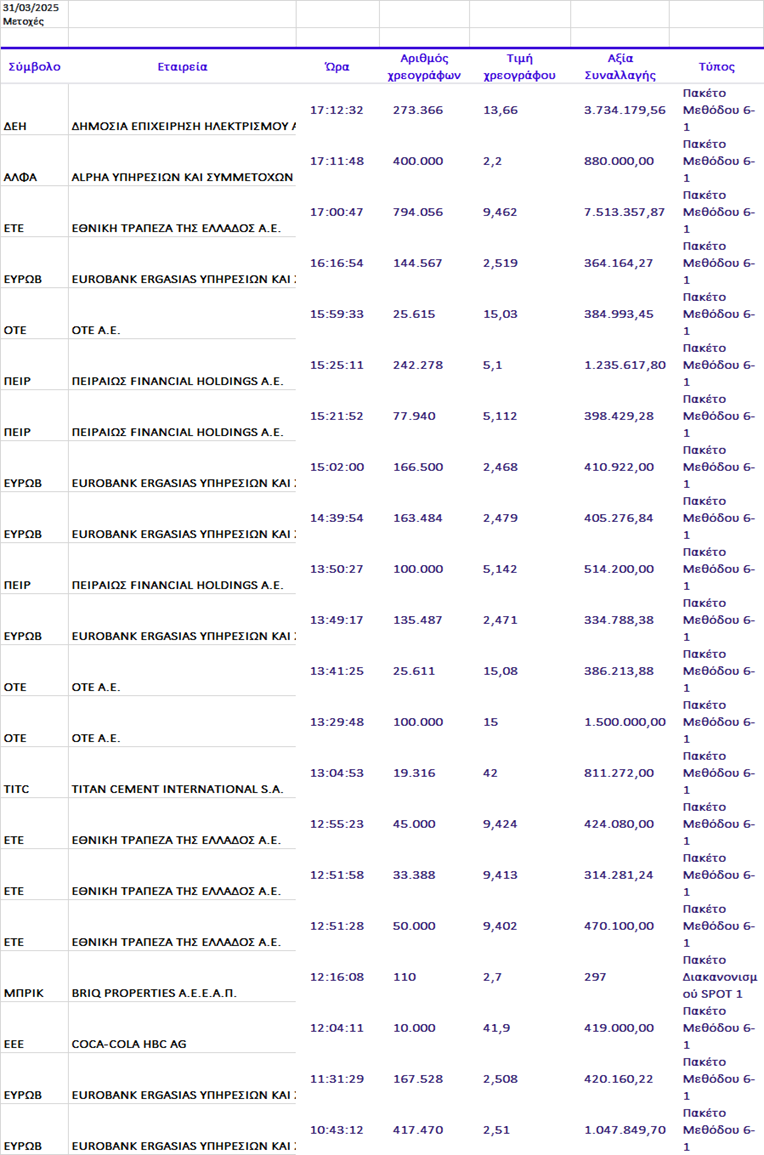Select the quantity cell 242.278

click(418, 365)
